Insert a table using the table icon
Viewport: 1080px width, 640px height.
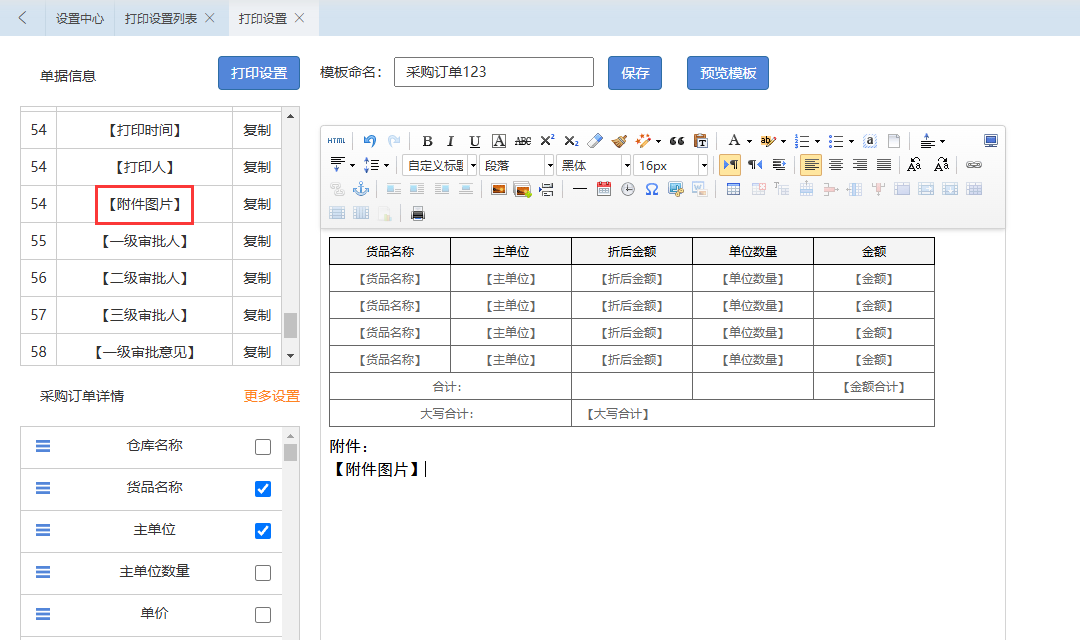tap(733, 189)
